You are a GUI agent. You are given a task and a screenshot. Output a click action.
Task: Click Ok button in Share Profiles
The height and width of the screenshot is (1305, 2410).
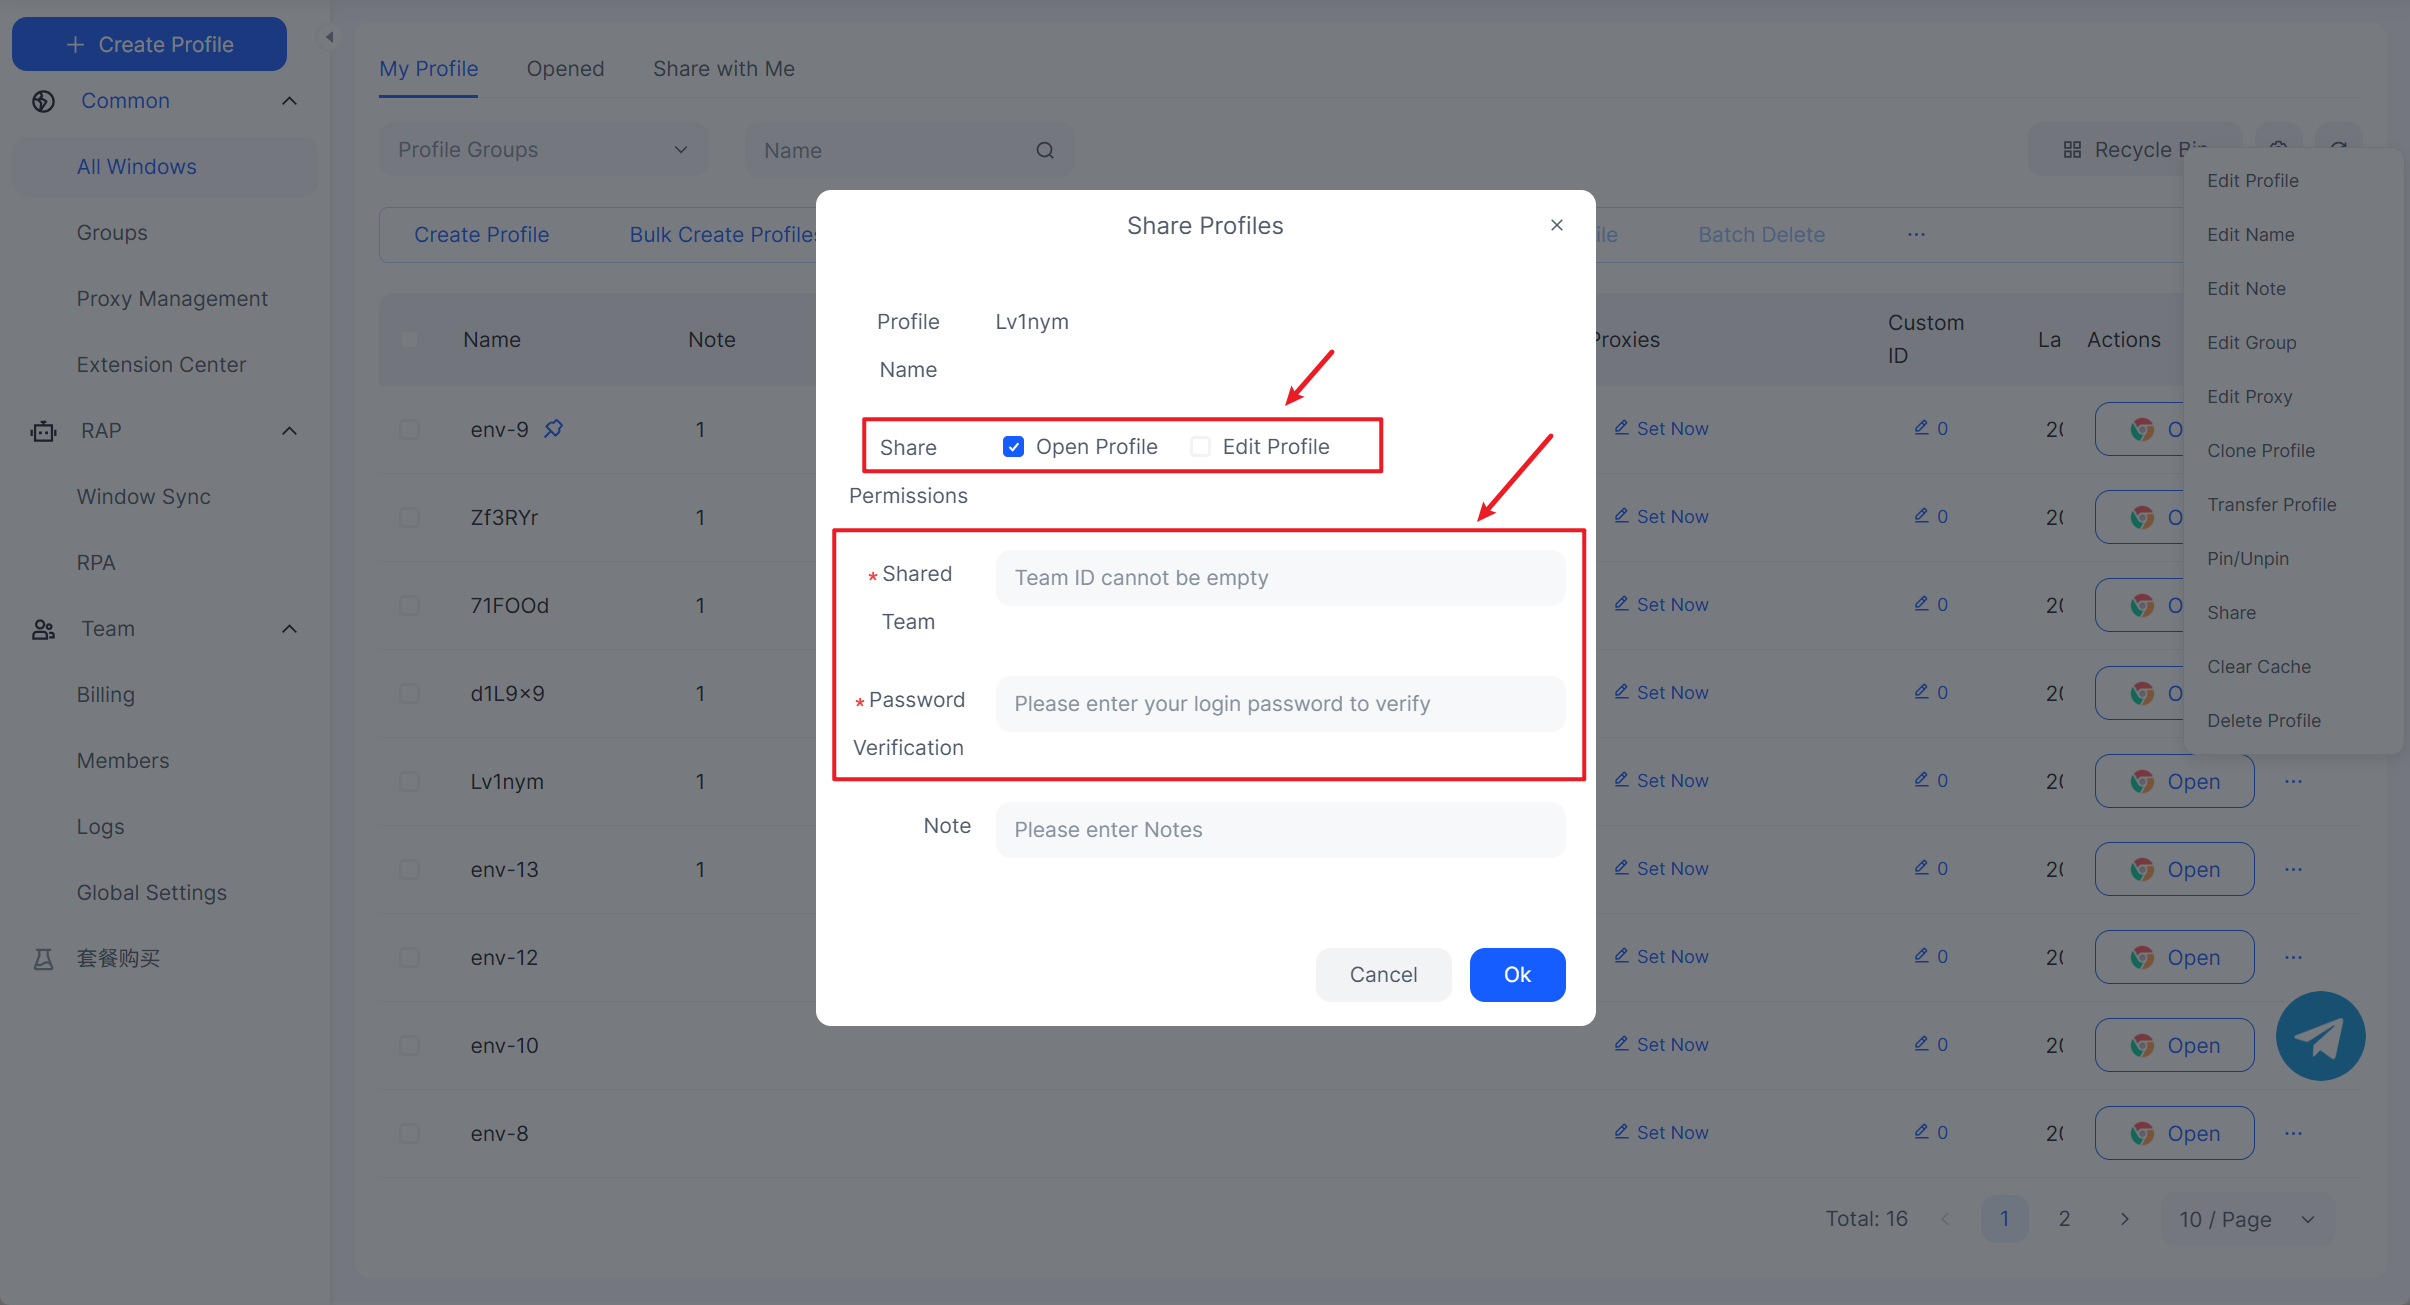1516,974
